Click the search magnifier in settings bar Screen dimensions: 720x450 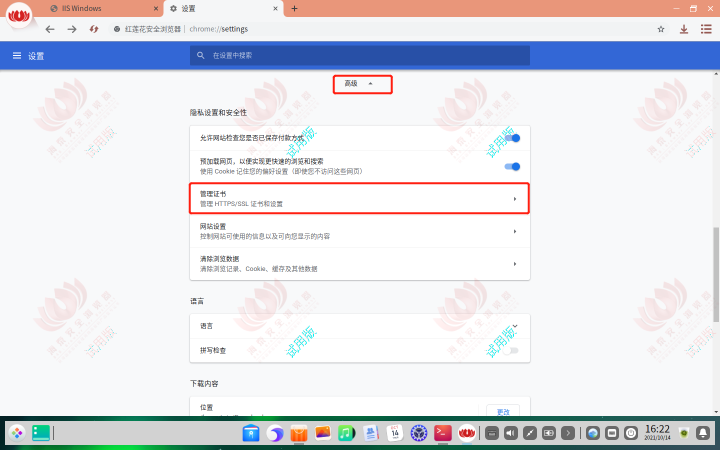point(201,55)
